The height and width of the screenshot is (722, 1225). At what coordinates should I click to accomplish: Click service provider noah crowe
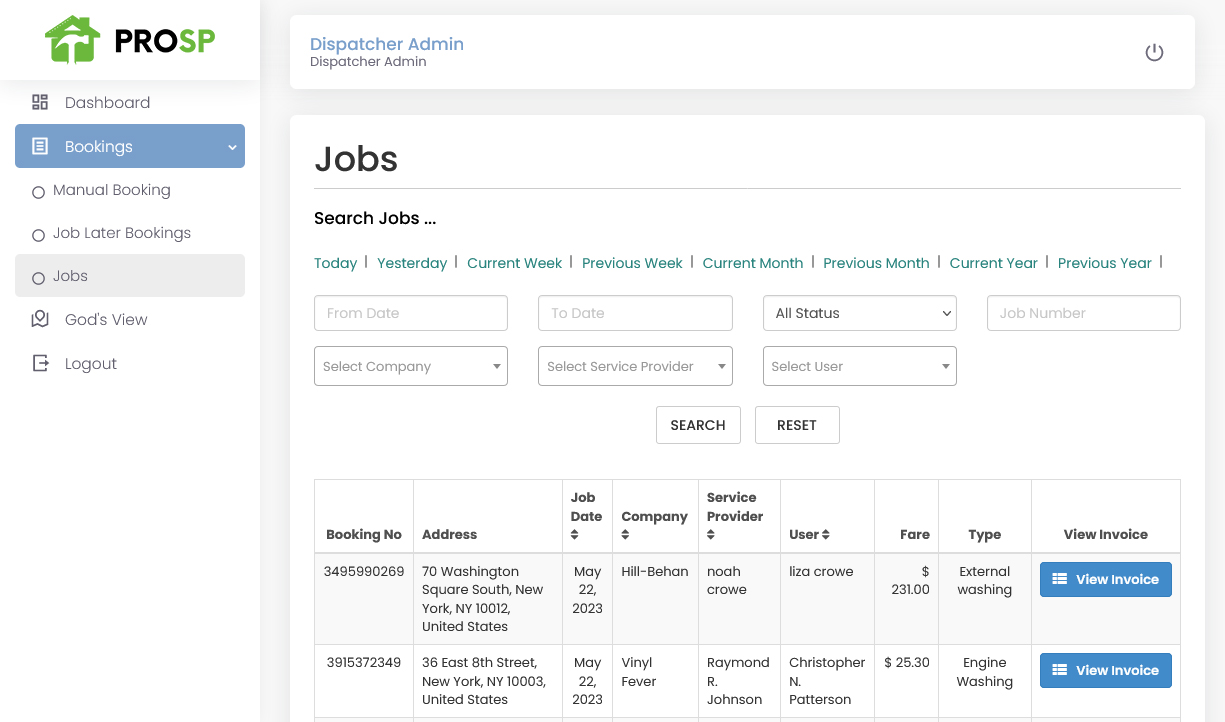point(727,581)
